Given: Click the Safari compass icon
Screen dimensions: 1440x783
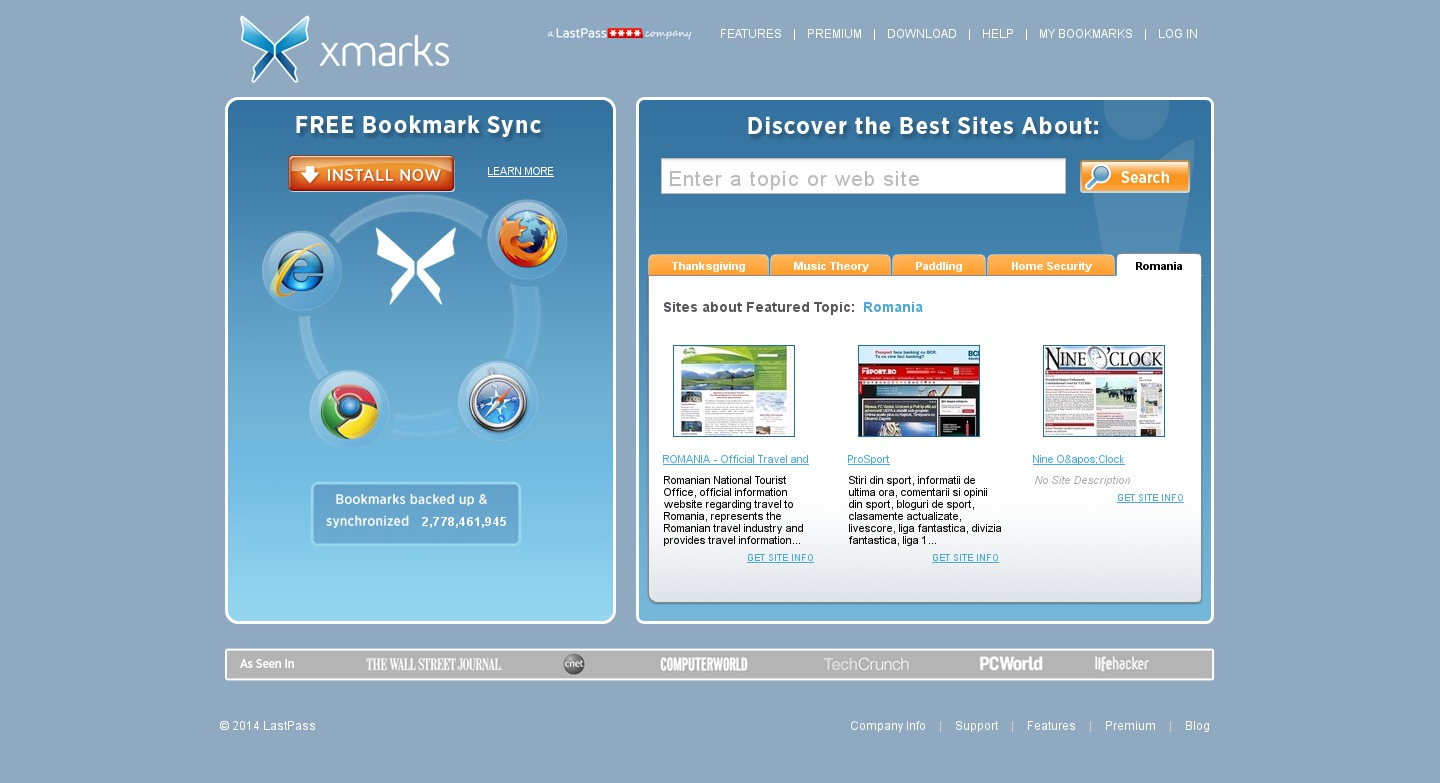Looking at the screenshot, I should click(498, 401).
